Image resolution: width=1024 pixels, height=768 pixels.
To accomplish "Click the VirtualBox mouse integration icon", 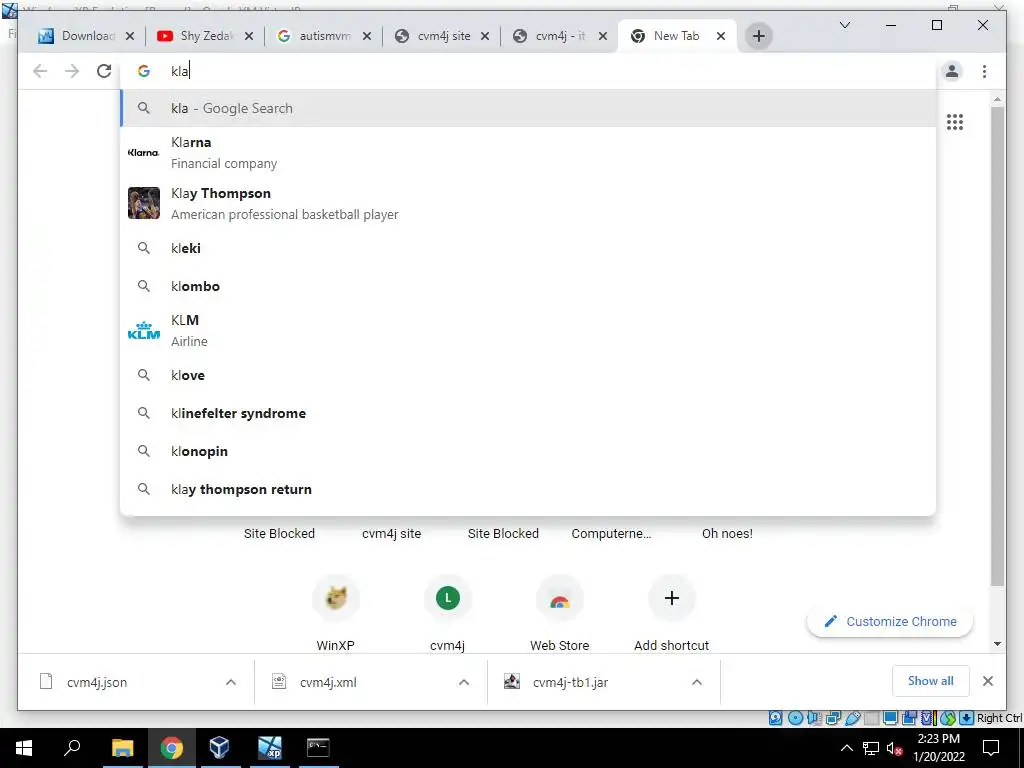I will pos(948,718).
